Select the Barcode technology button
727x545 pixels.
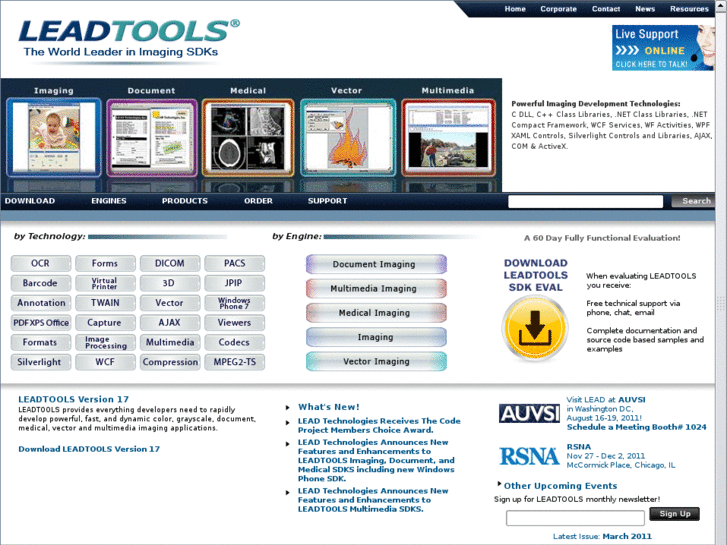(x=41, y=283)
